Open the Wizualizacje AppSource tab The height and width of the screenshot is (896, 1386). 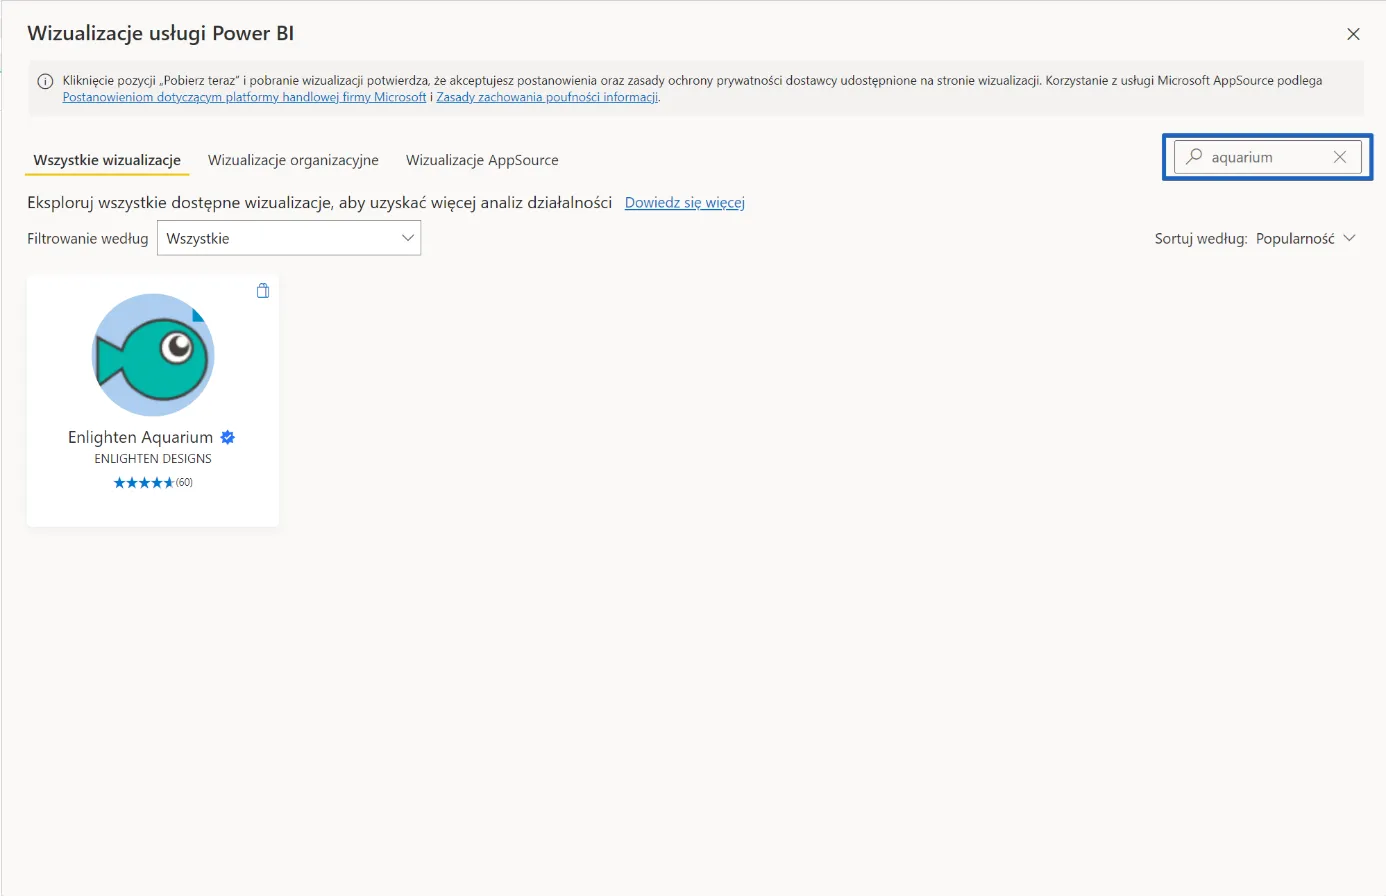point(482,160)
